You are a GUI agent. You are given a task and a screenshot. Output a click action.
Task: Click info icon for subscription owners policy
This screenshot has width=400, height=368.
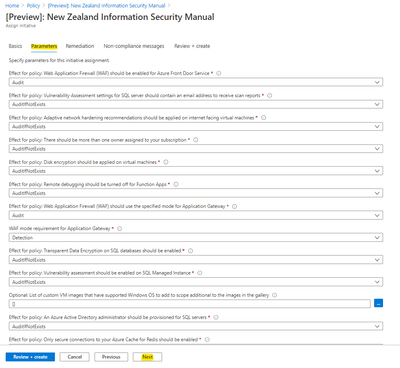[x=196, y=140]
